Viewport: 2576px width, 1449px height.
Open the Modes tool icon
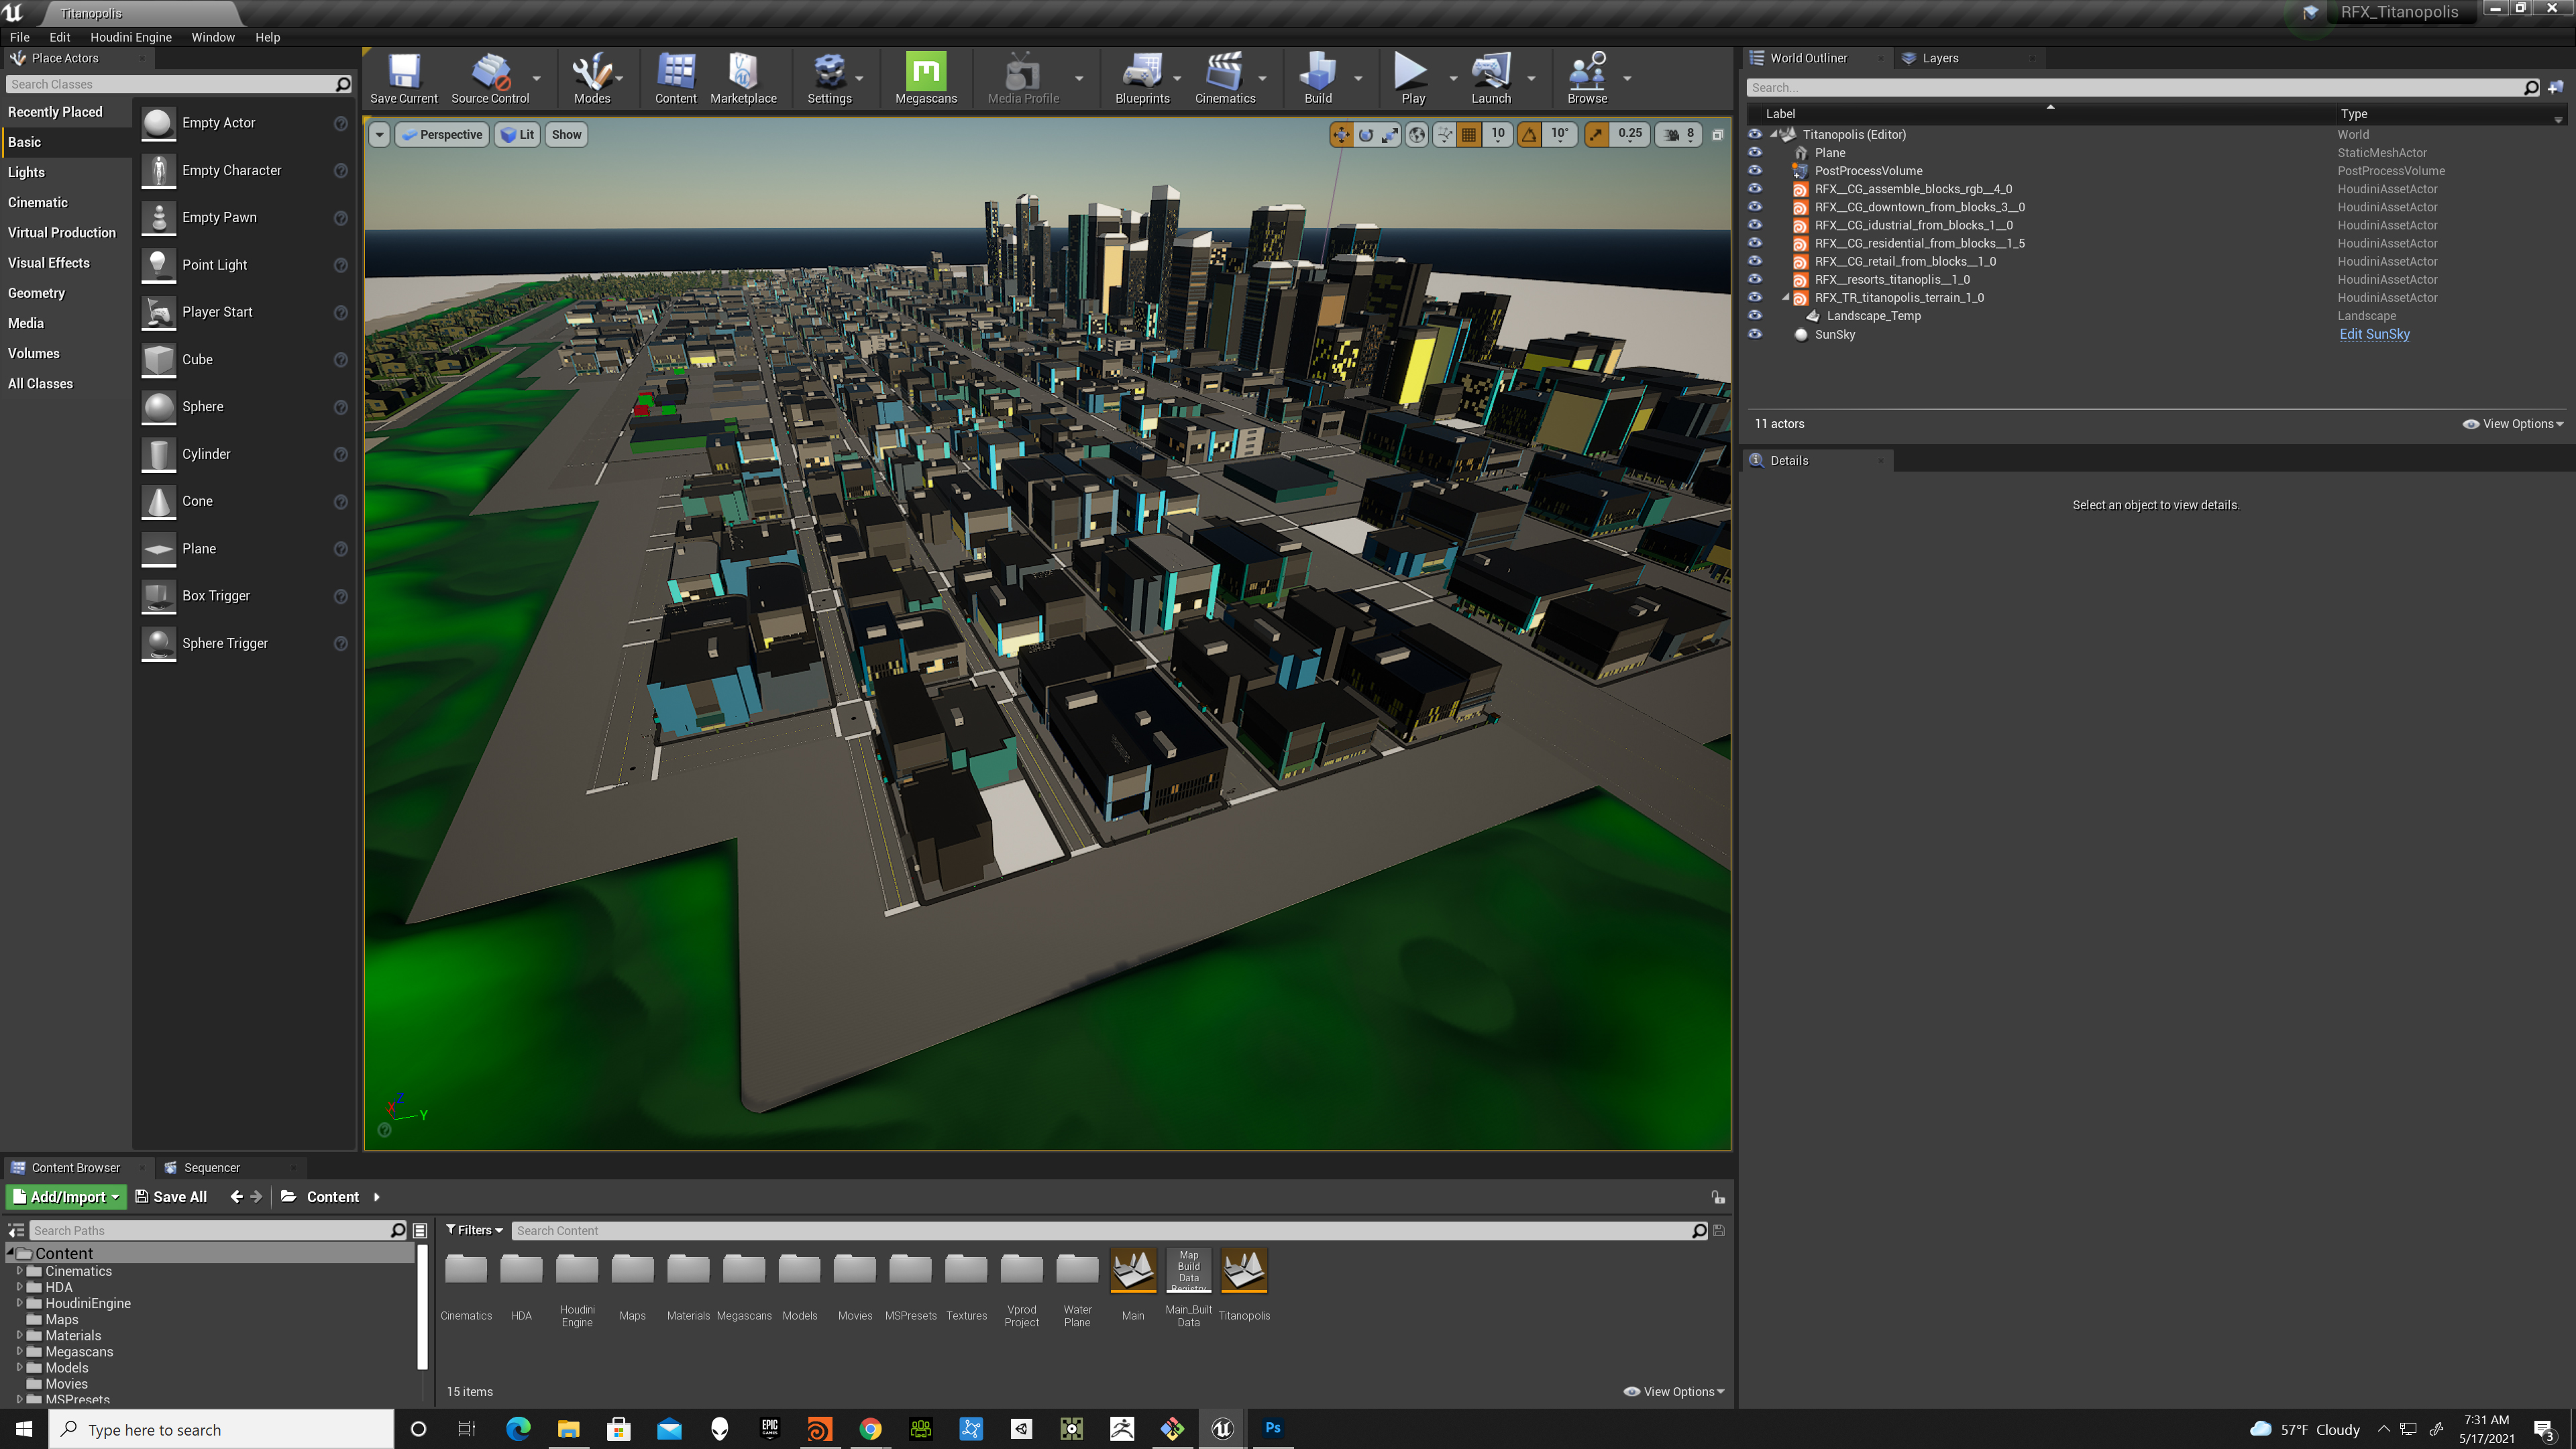tap(591, 78)
